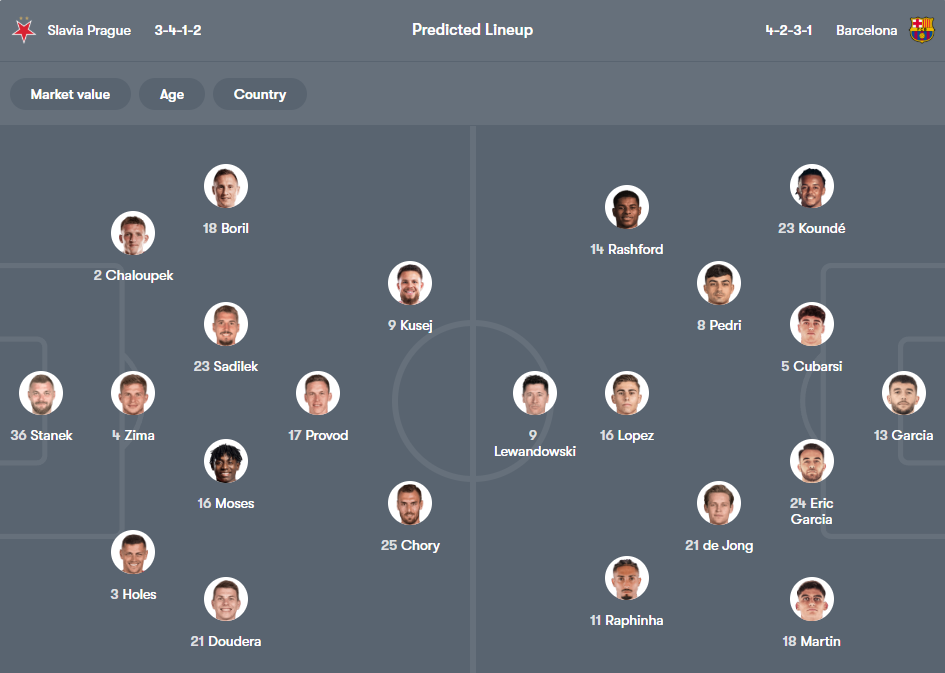
Task: Click Pedri's player icon
Action: [x=718, y=282]
